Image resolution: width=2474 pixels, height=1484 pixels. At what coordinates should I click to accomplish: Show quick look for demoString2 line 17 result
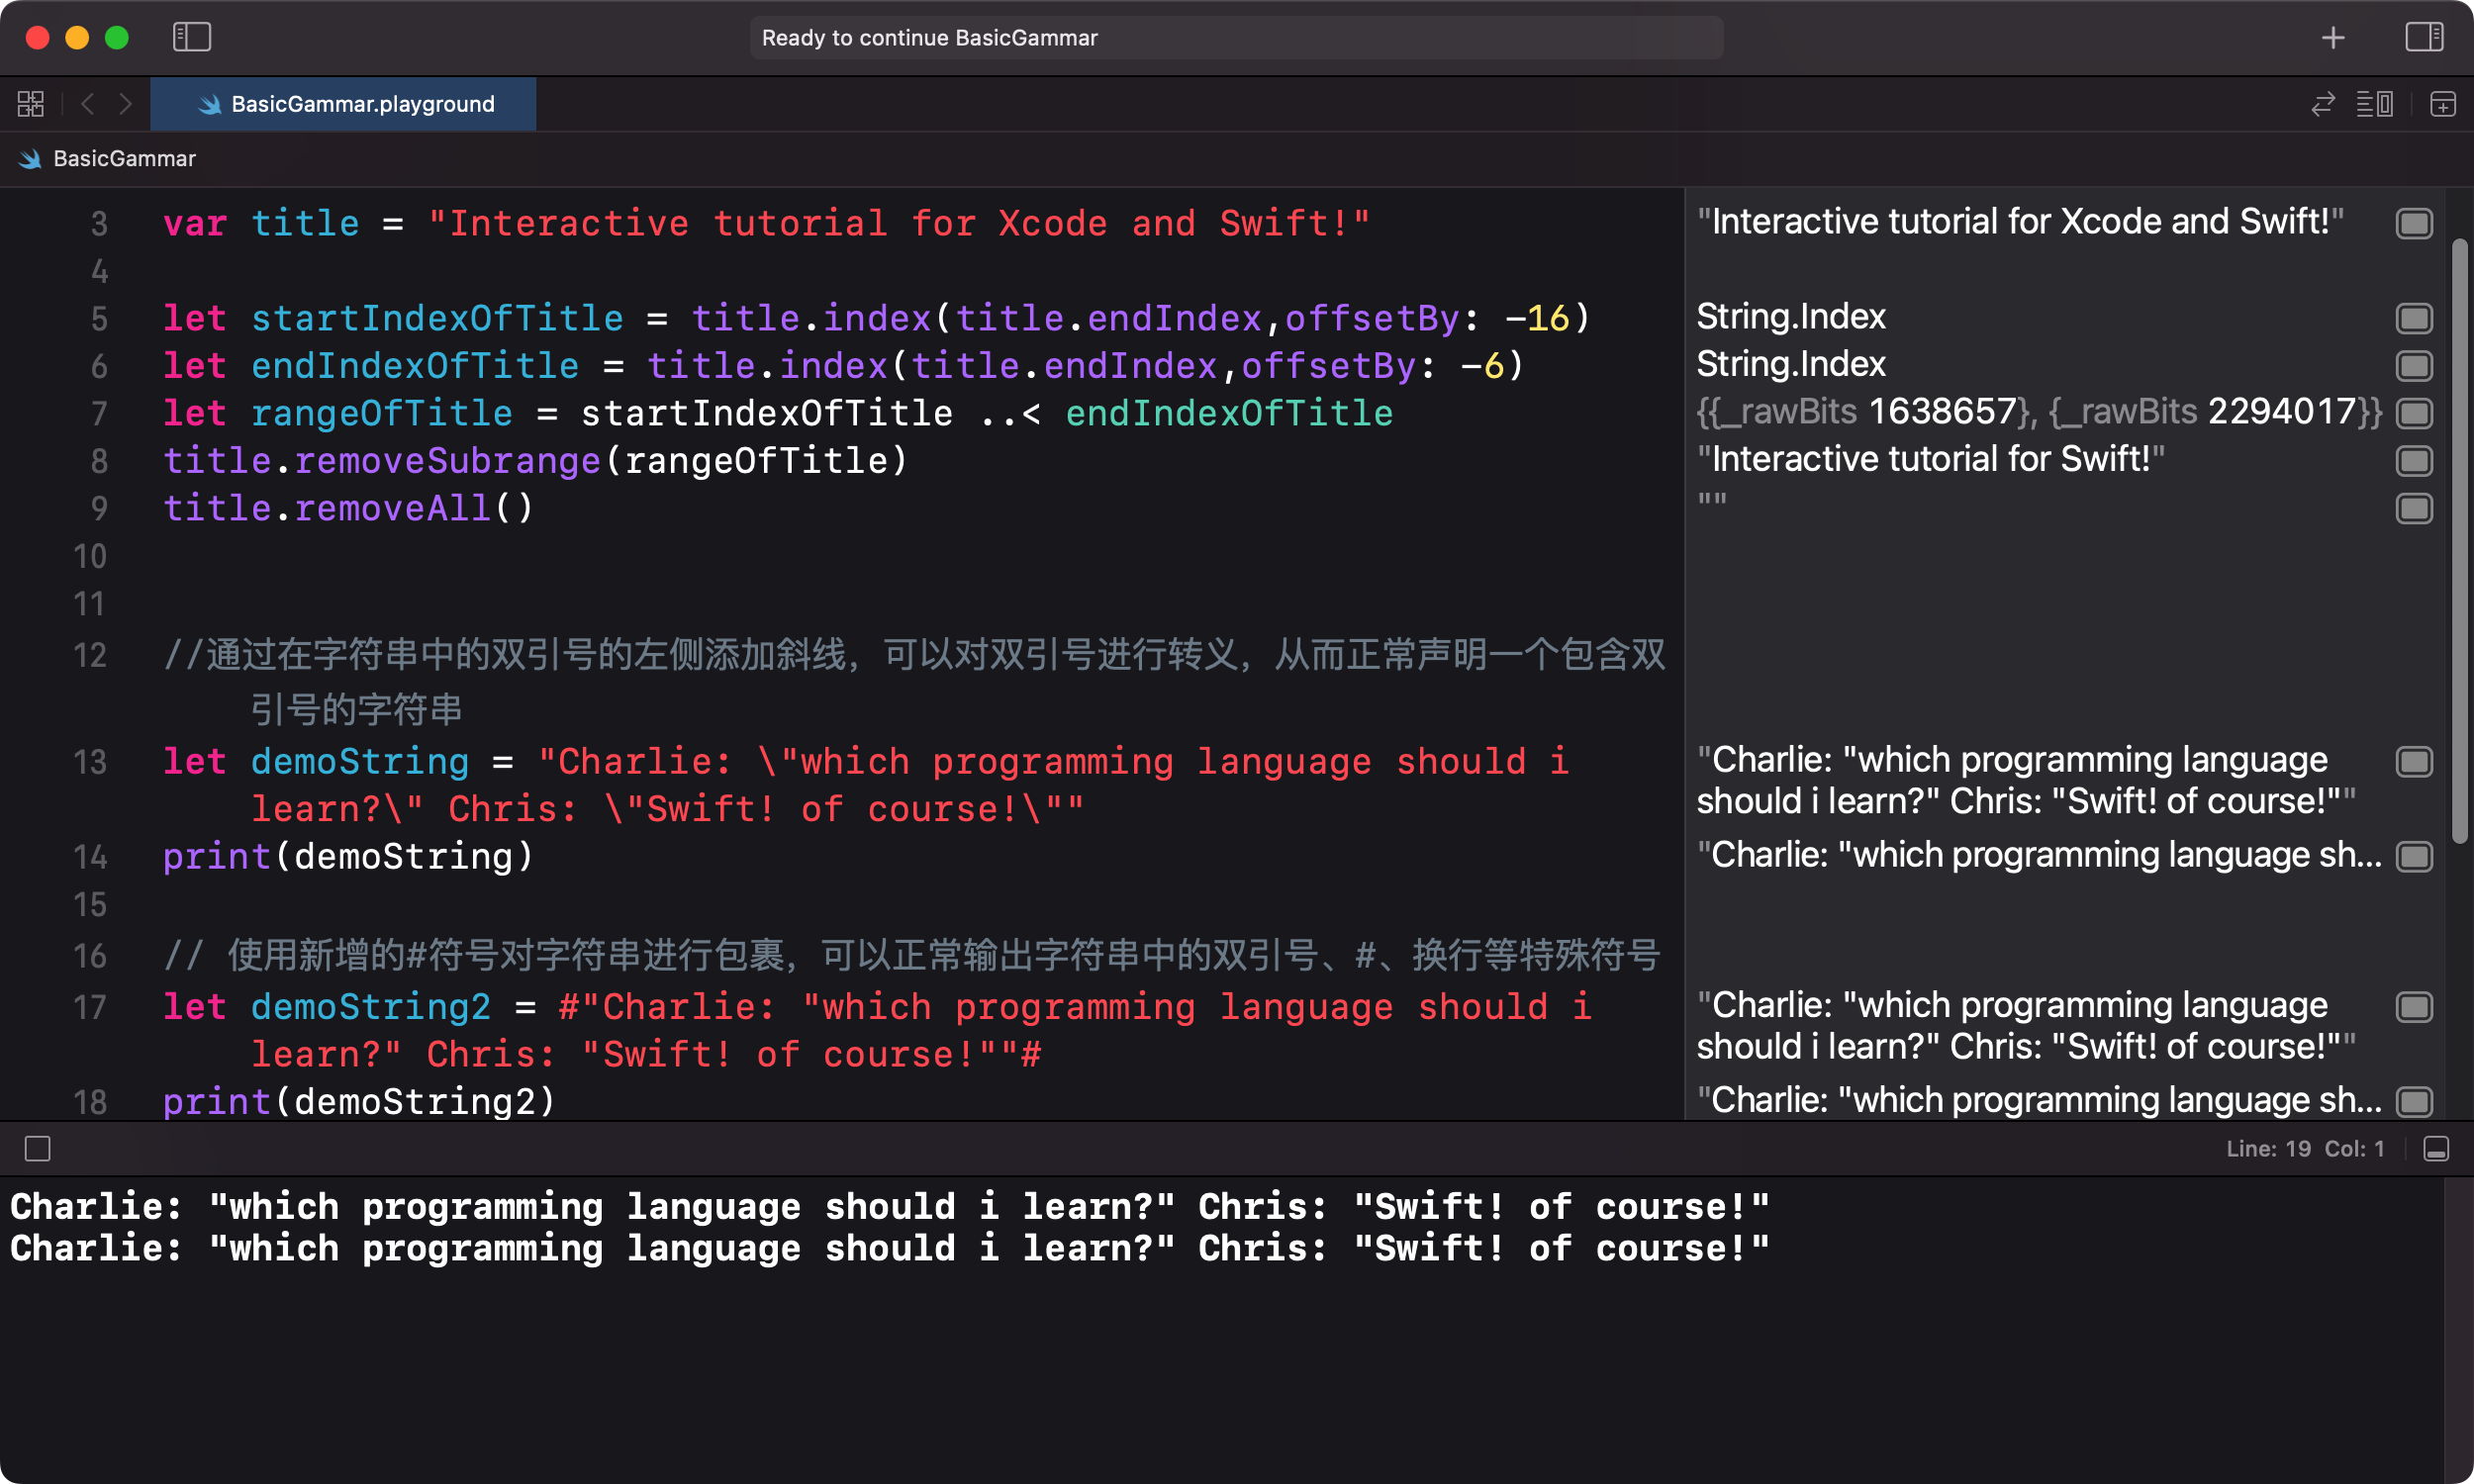(2414, 1007)
